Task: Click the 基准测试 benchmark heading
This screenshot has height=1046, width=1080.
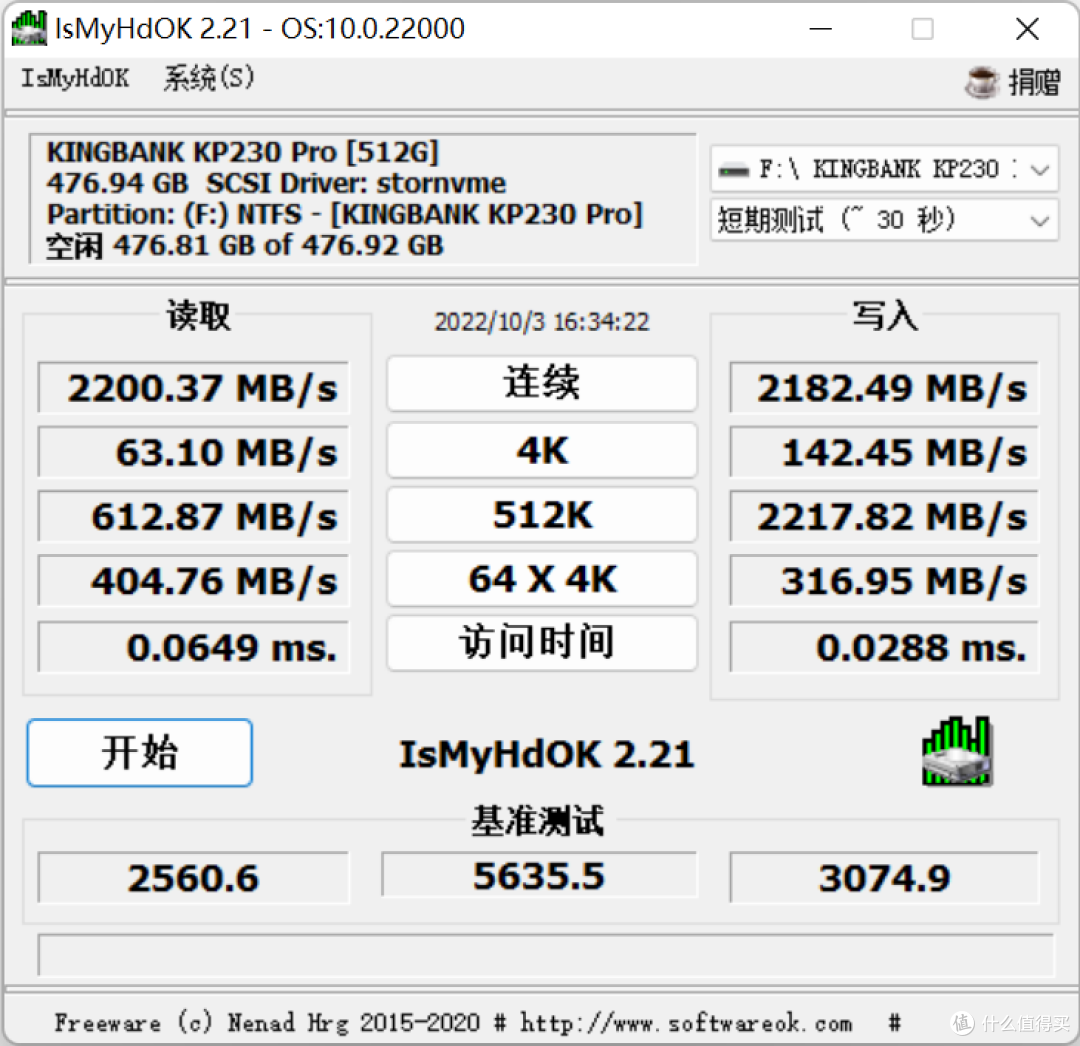Action: point(539,821)
